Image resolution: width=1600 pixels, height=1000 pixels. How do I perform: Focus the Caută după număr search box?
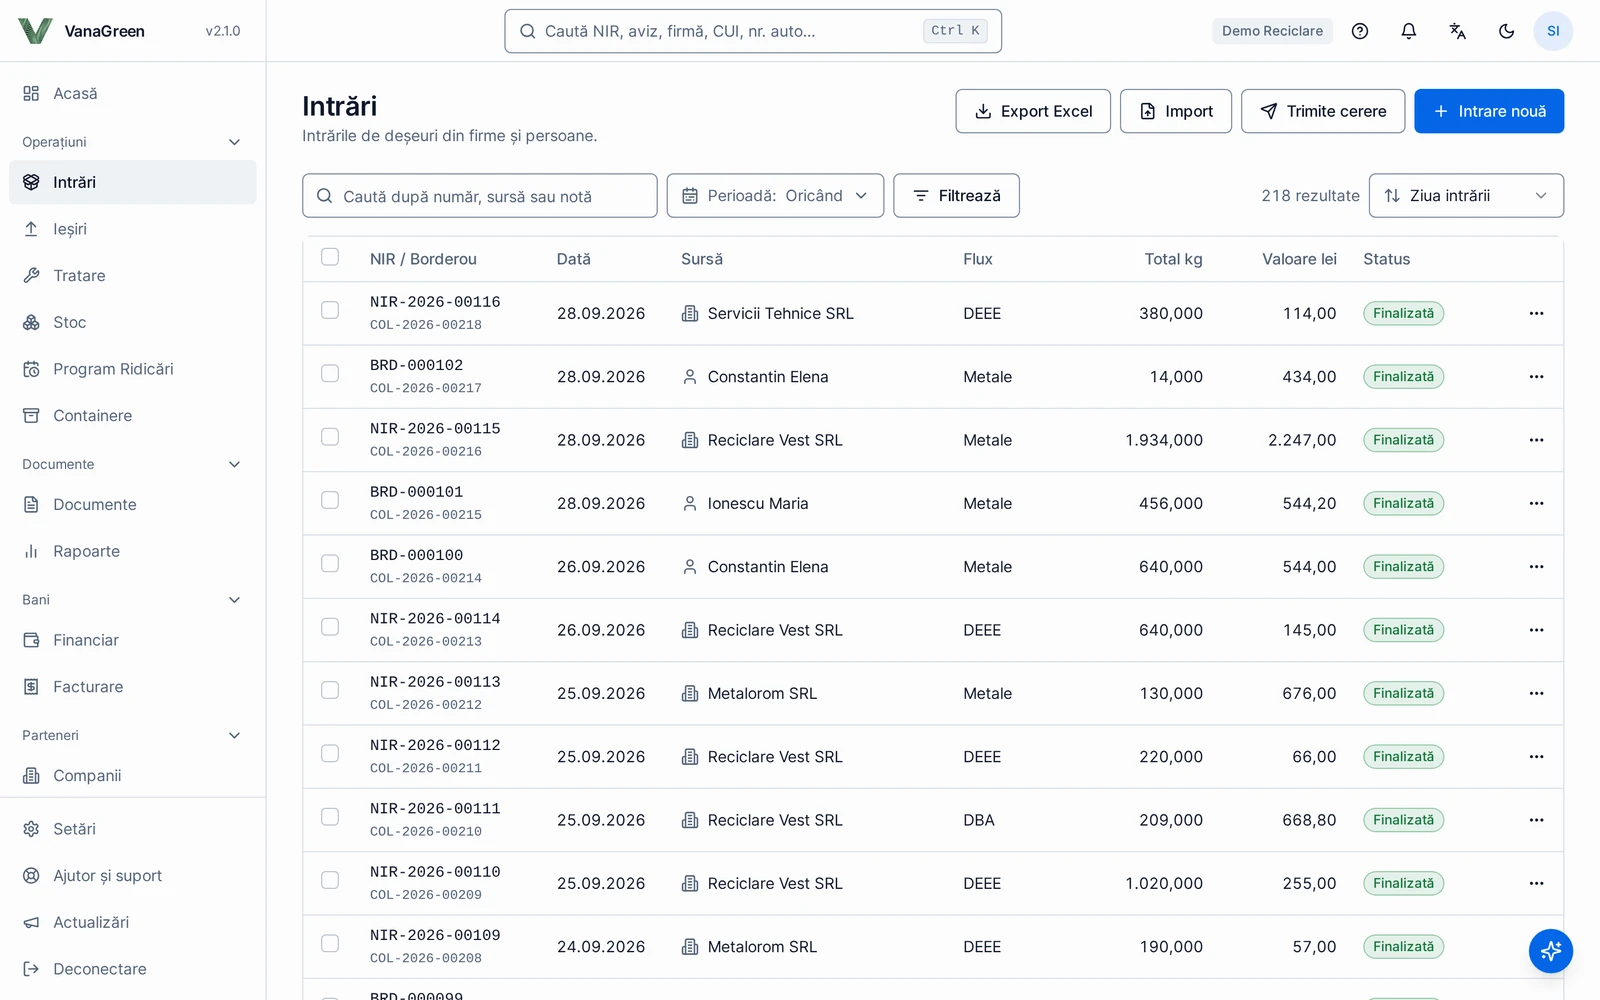click(x=480, y=196)
